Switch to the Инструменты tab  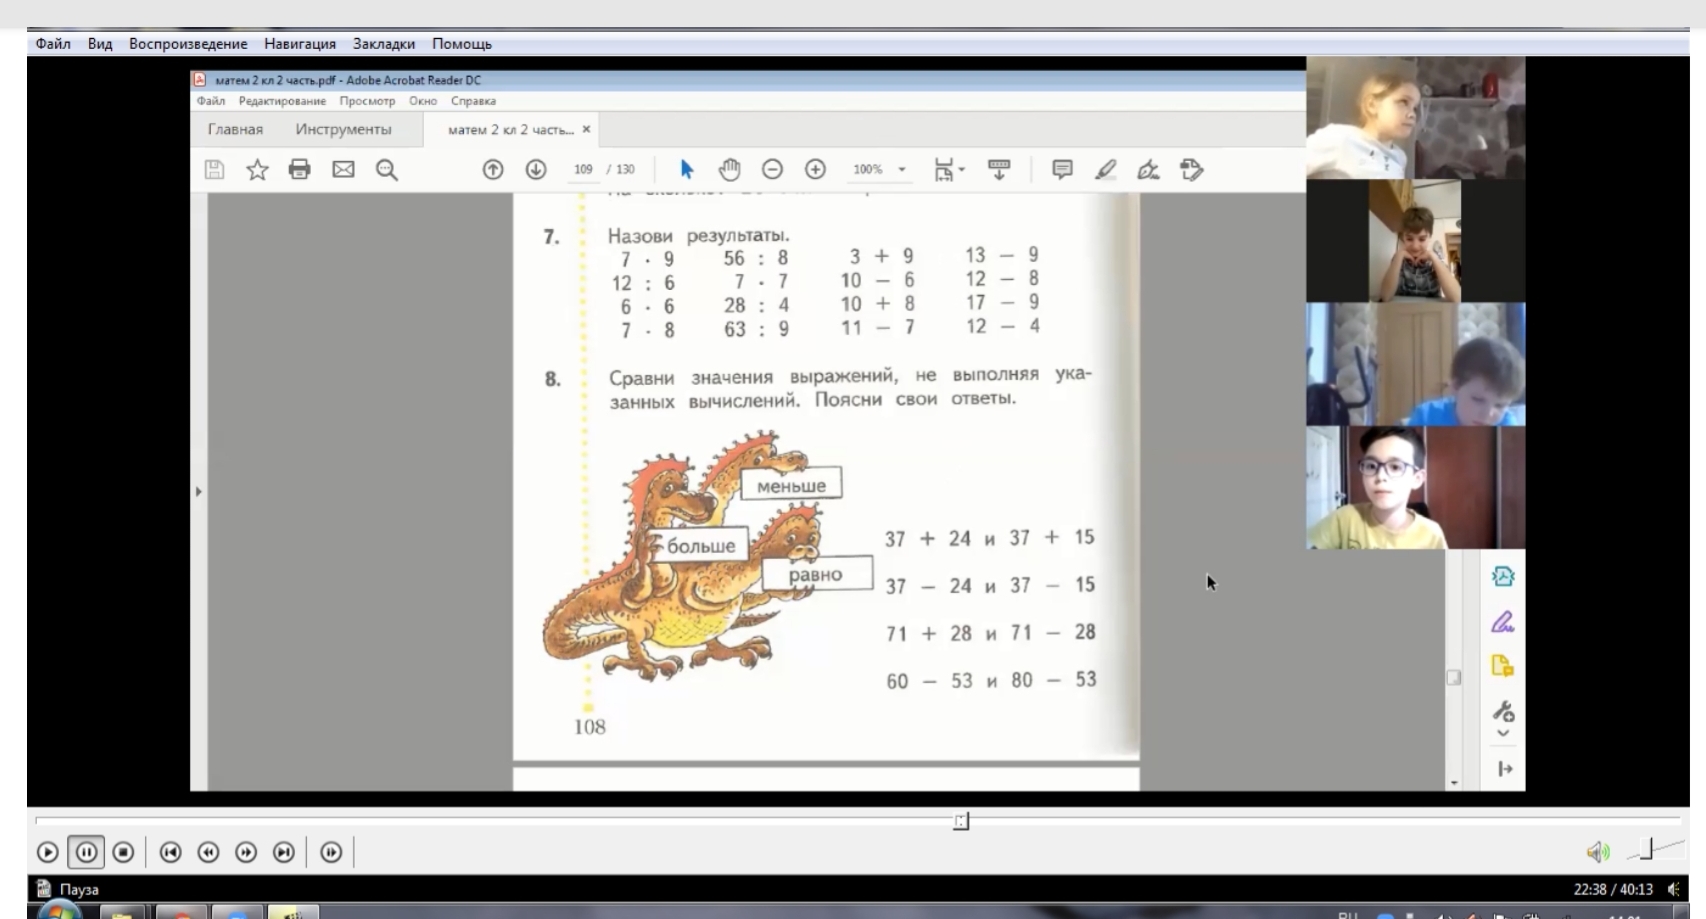(x=343, y=129)
